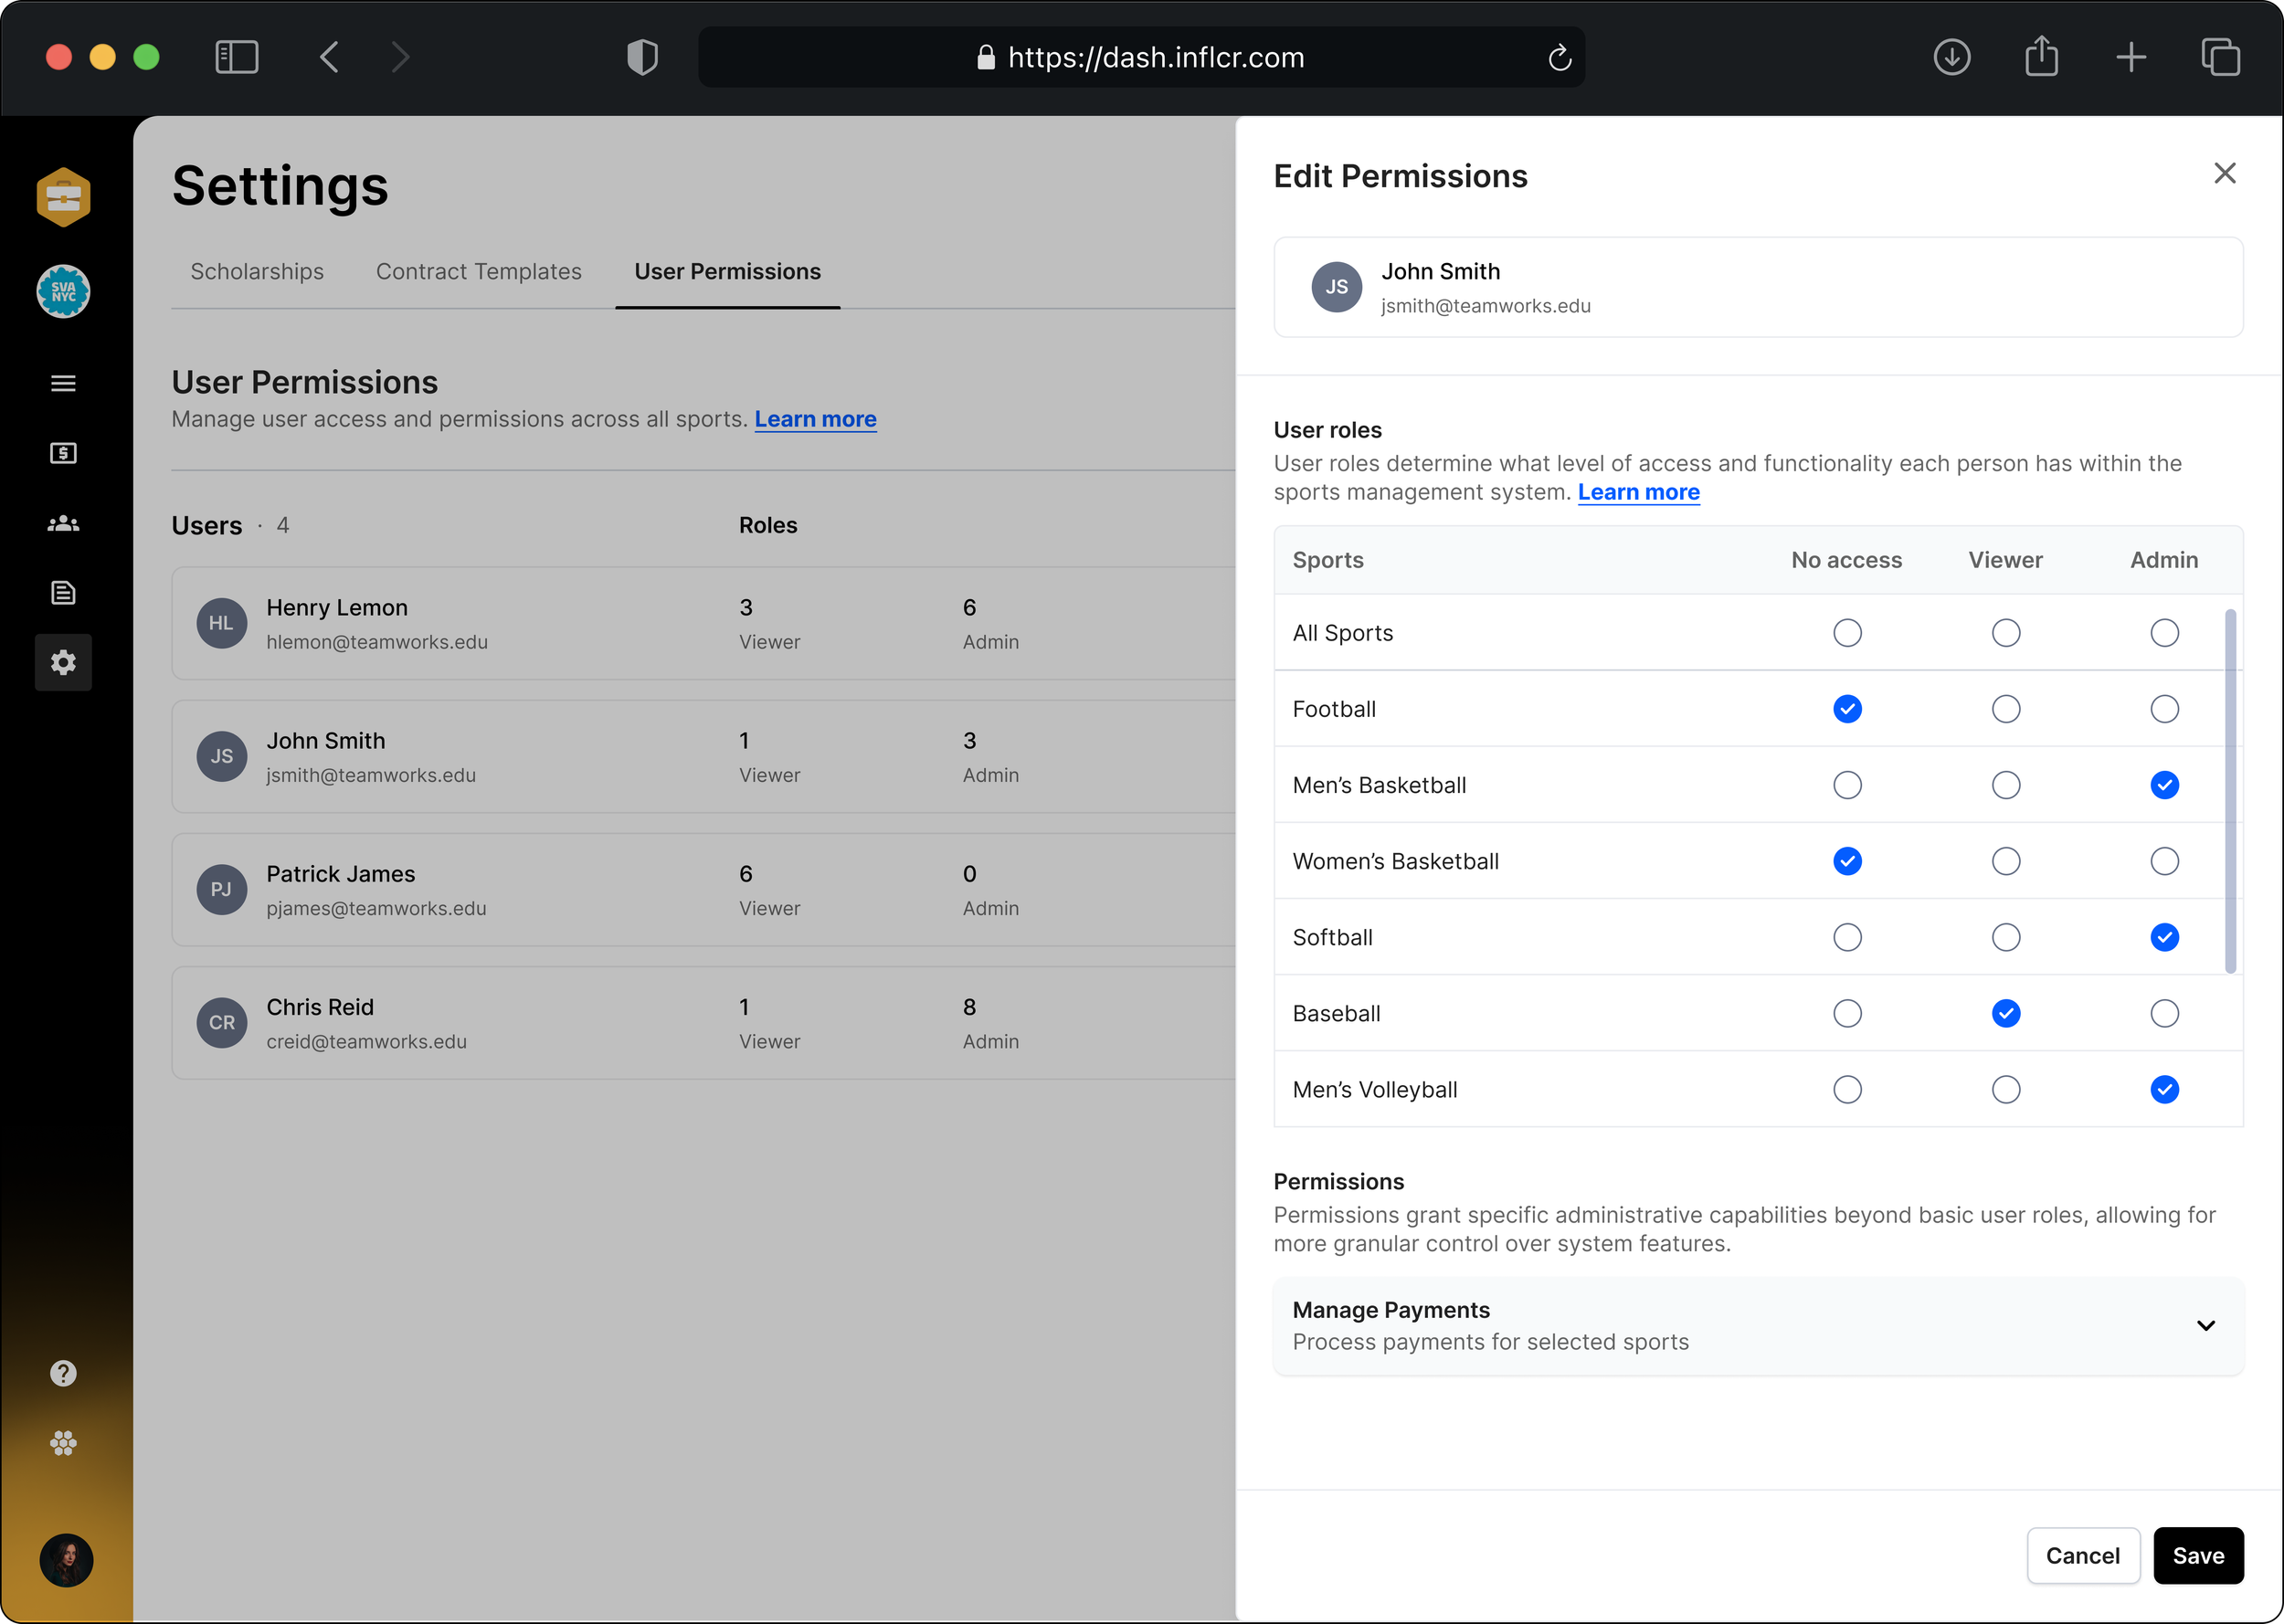The height and width of the screenshot is (1624, 2284).
Task: Open the documents icon in sidebar
Action: click(63, 593)
